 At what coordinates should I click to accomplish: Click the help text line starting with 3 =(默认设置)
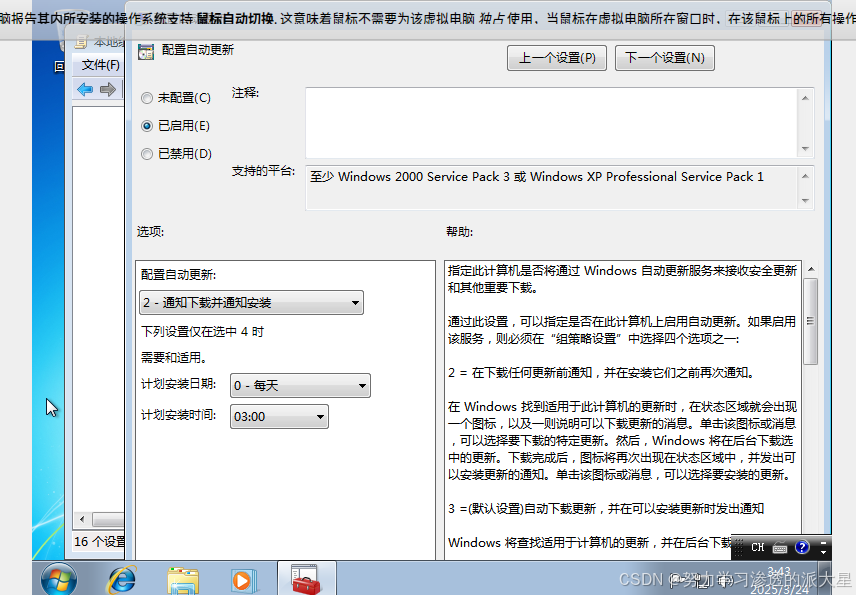606,509
